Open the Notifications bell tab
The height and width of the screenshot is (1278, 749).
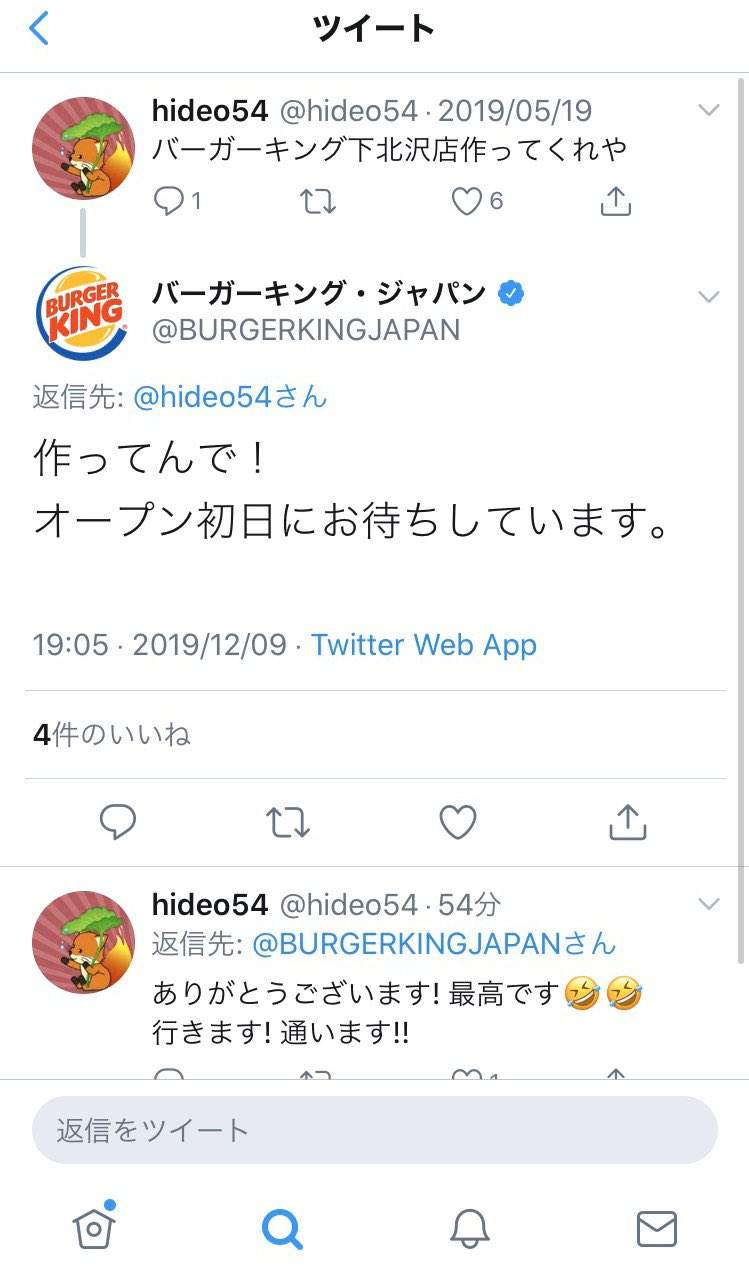[x=469, y=1226]
